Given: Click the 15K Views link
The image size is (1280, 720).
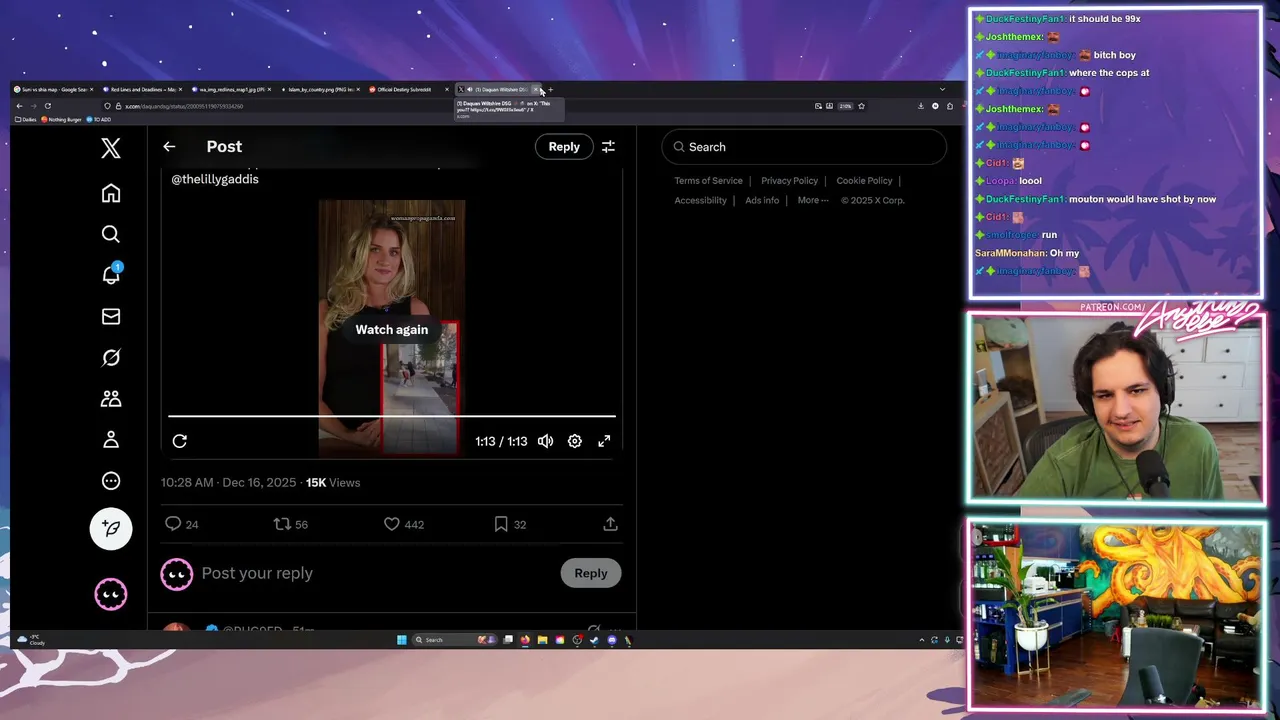Looking at the screenshot, I should point(333,482).
